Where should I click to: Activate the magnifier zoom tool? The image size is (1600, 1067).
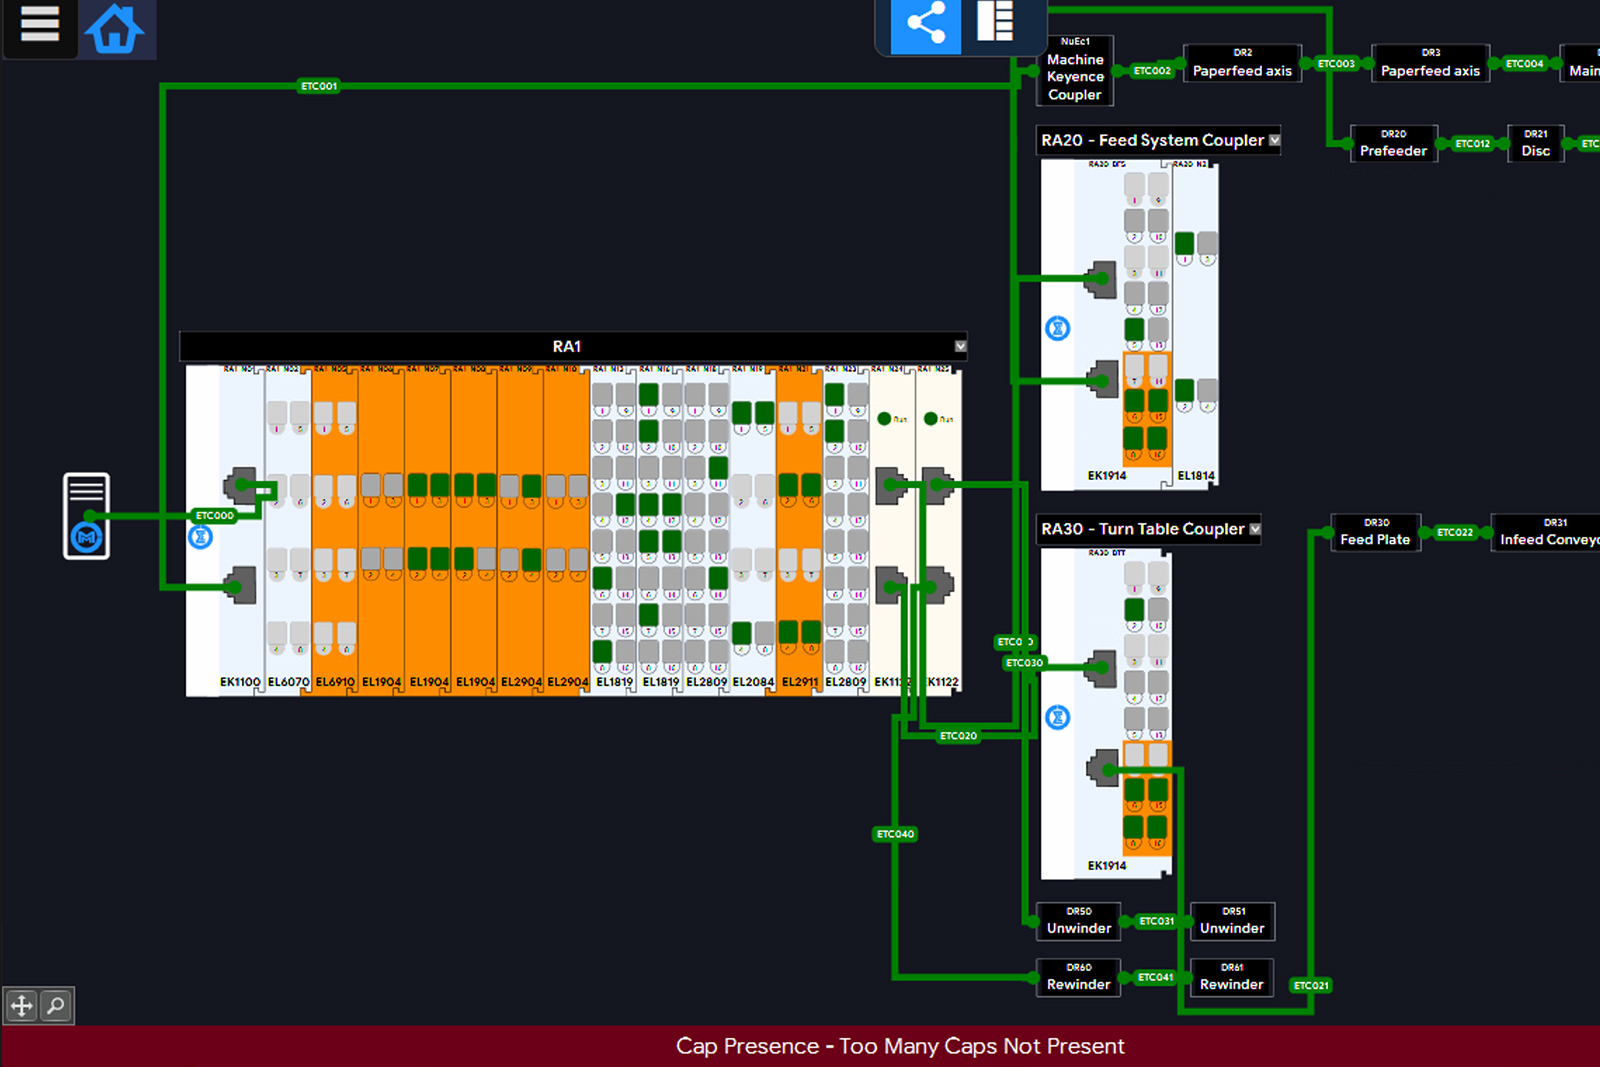click(x=56, y=1005)
